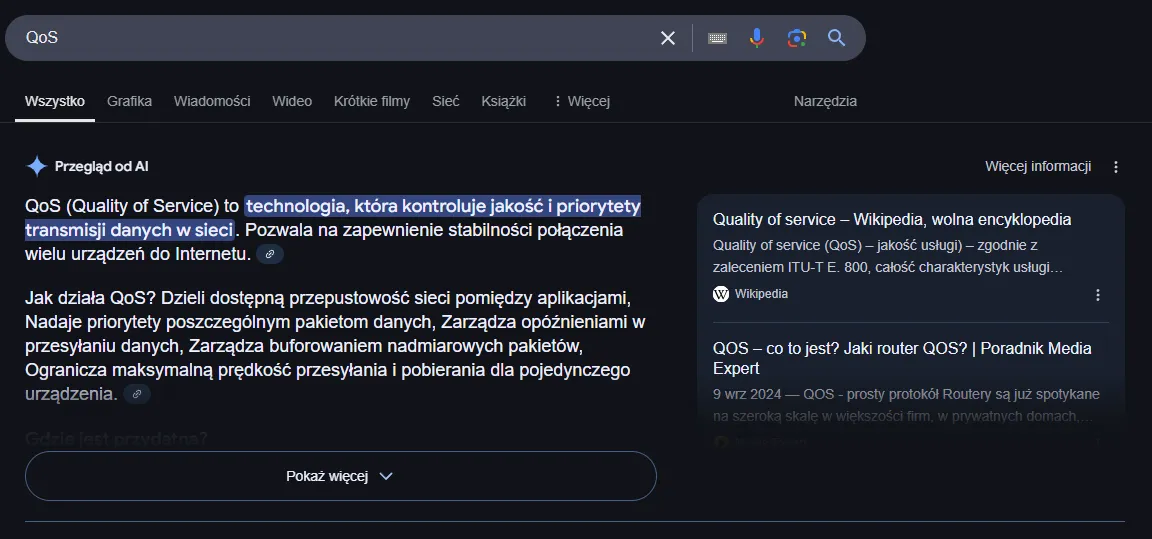Open 'QOS – co to jest?' Media Expert link

point(902,358)
